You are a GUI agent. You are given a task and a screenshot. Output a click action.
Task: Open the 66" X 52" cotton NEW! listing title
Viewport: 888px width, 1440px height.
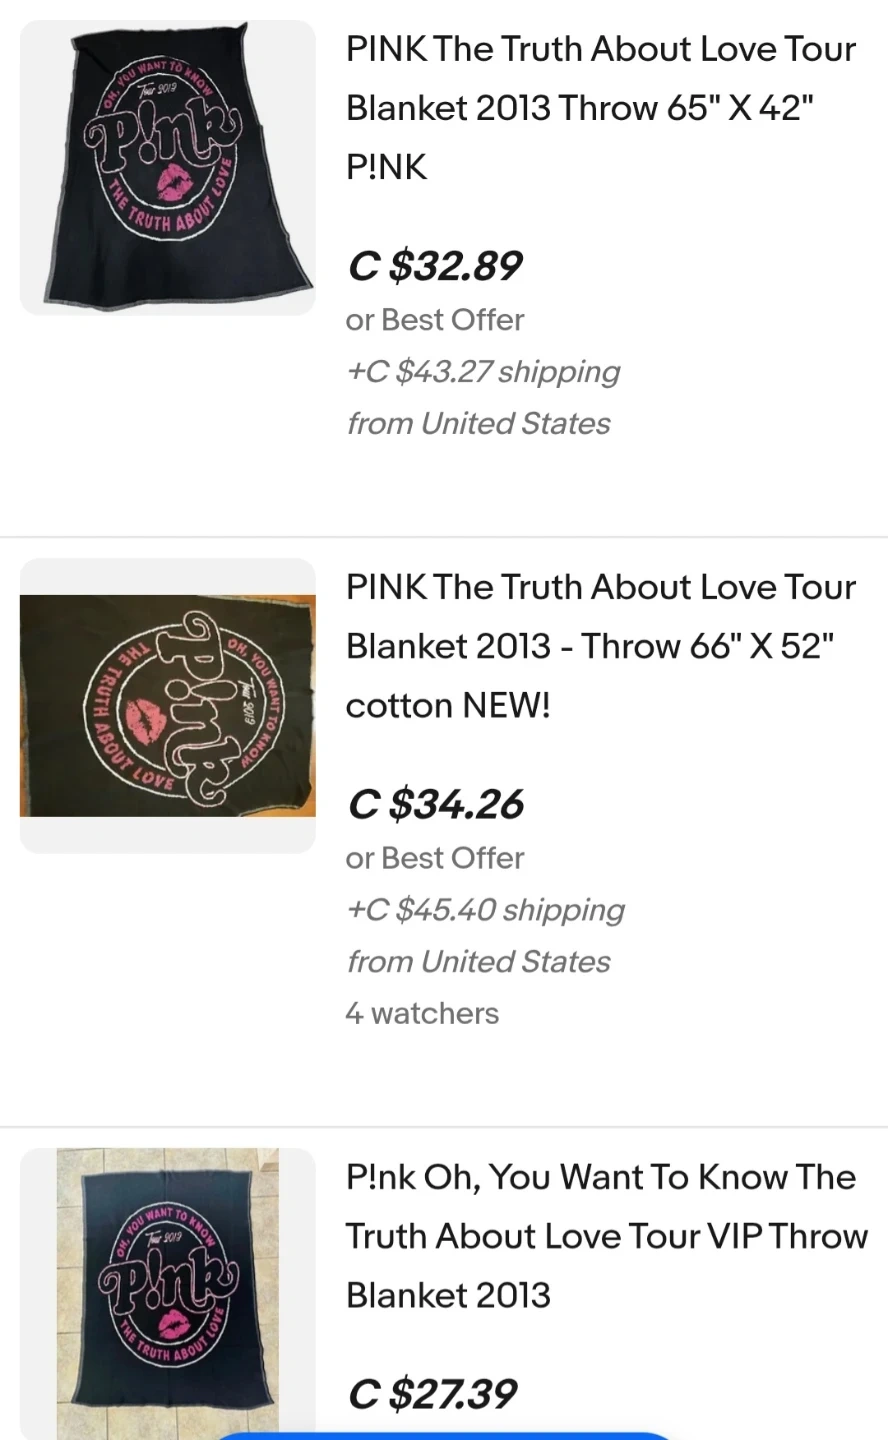tap(600, 646)
